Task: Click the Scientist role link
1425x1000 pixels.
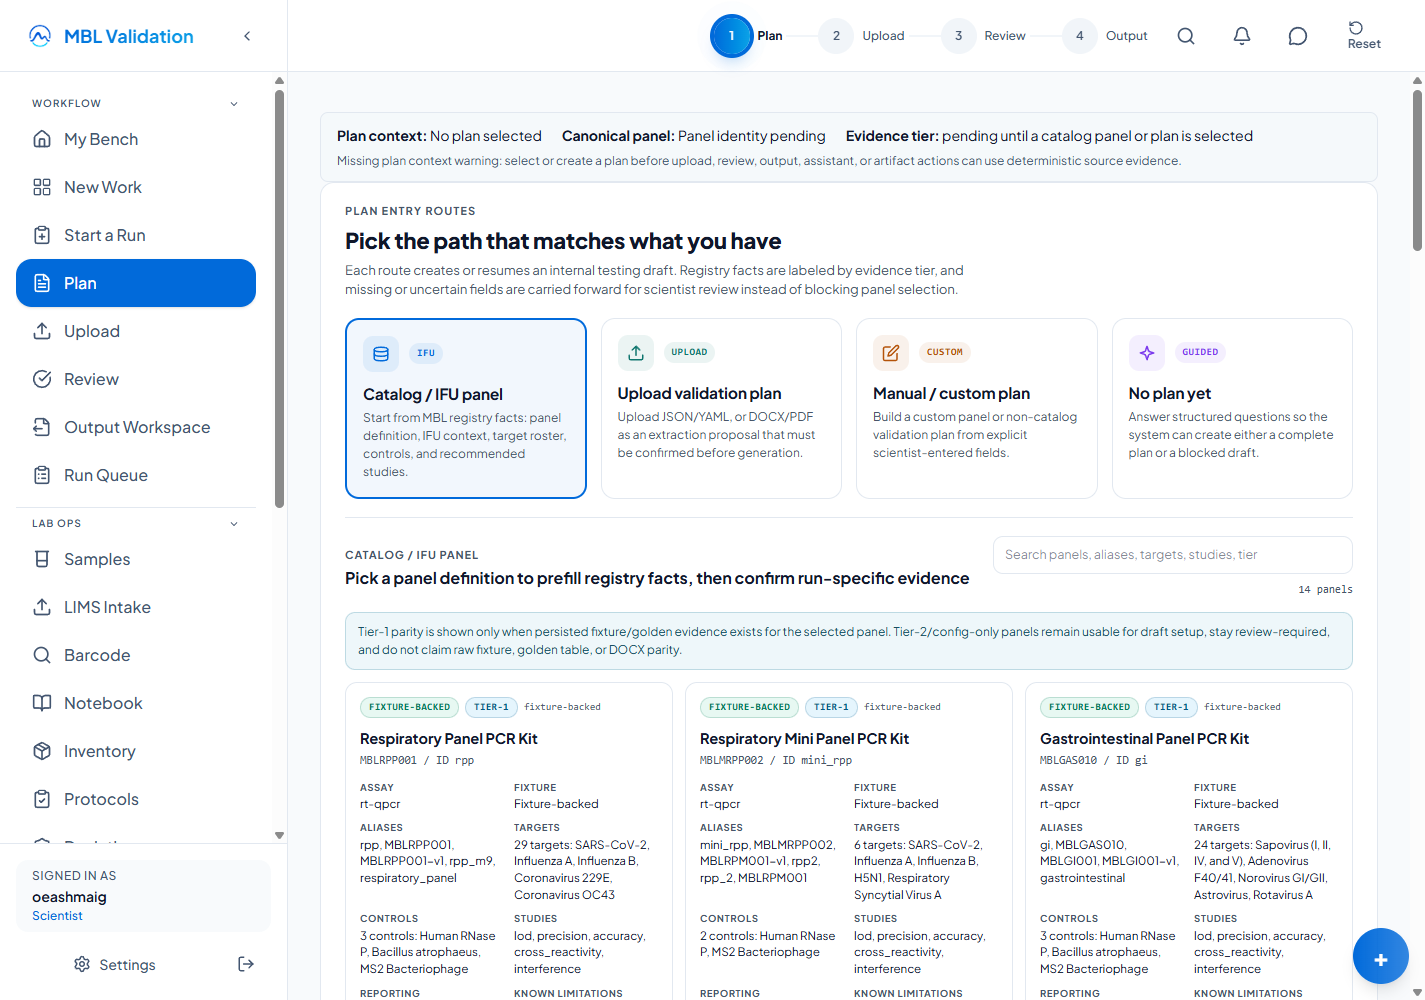Action: point(57,916)
